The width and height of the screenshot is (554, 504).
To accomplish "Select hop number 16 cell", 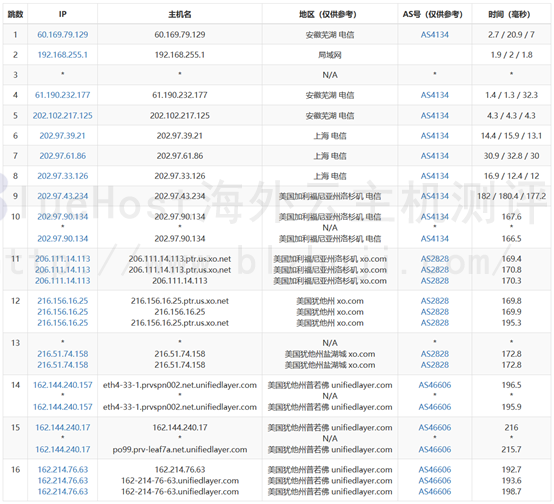I will (x=15, y=469).
